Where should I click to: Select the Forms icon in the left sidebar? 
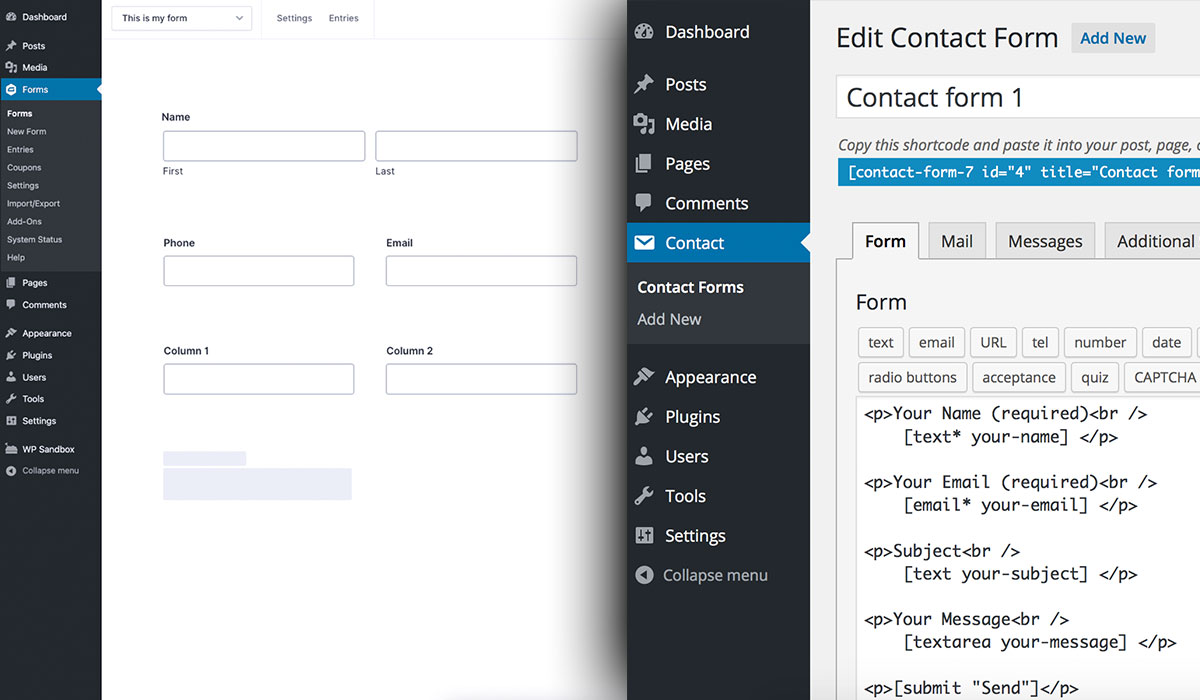pyautogui.click(x=10, y=88)
